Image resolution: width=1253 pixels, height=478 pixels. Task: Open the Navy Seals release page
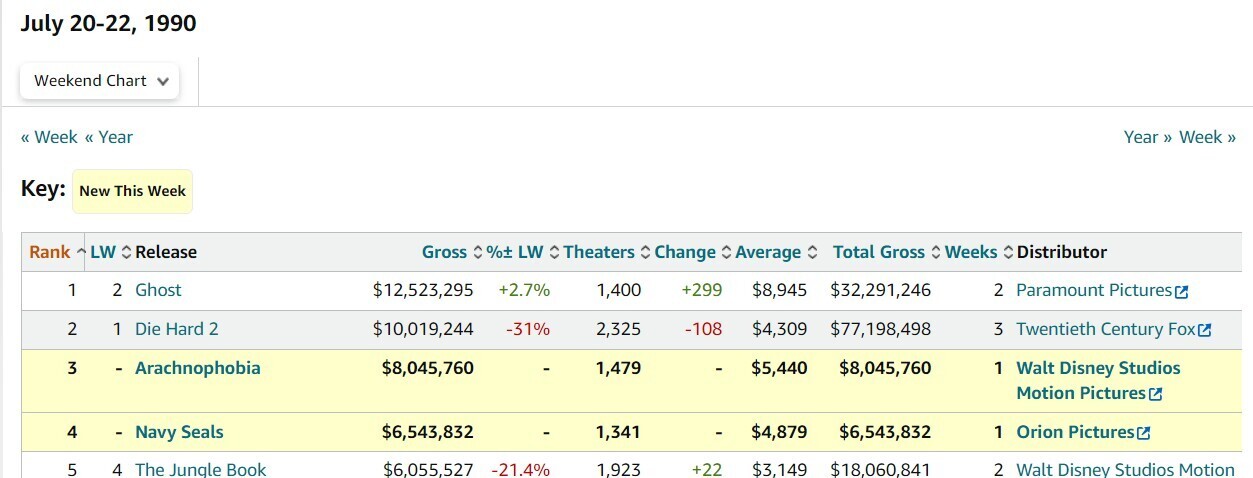(179, 432)
